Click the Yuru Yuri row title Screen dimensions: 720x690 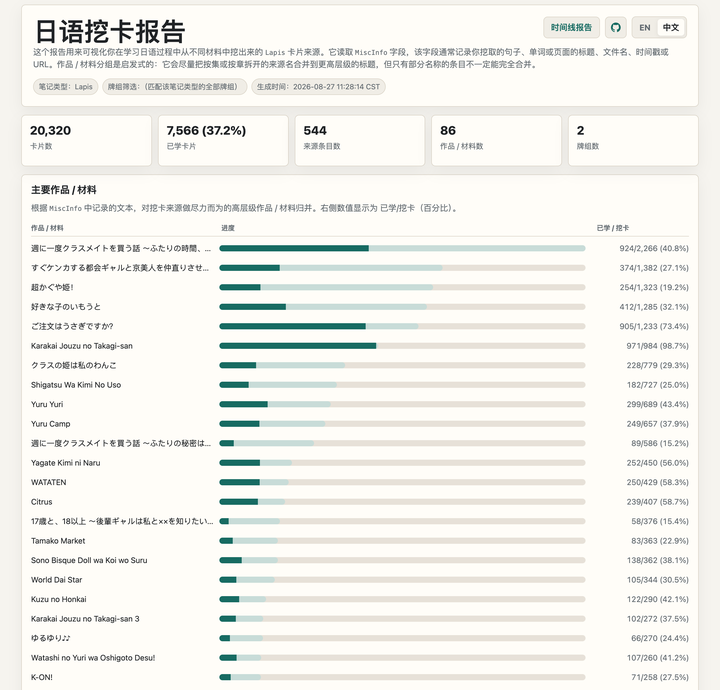coord(47,404)
